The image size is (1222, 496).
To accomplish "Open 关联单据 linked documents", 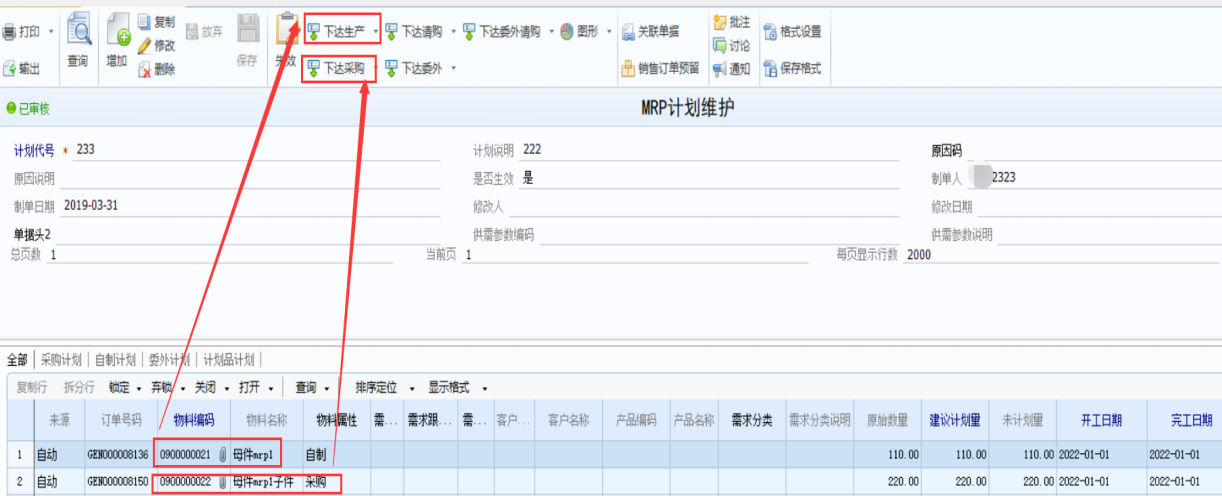I will (x=627, y=31).
